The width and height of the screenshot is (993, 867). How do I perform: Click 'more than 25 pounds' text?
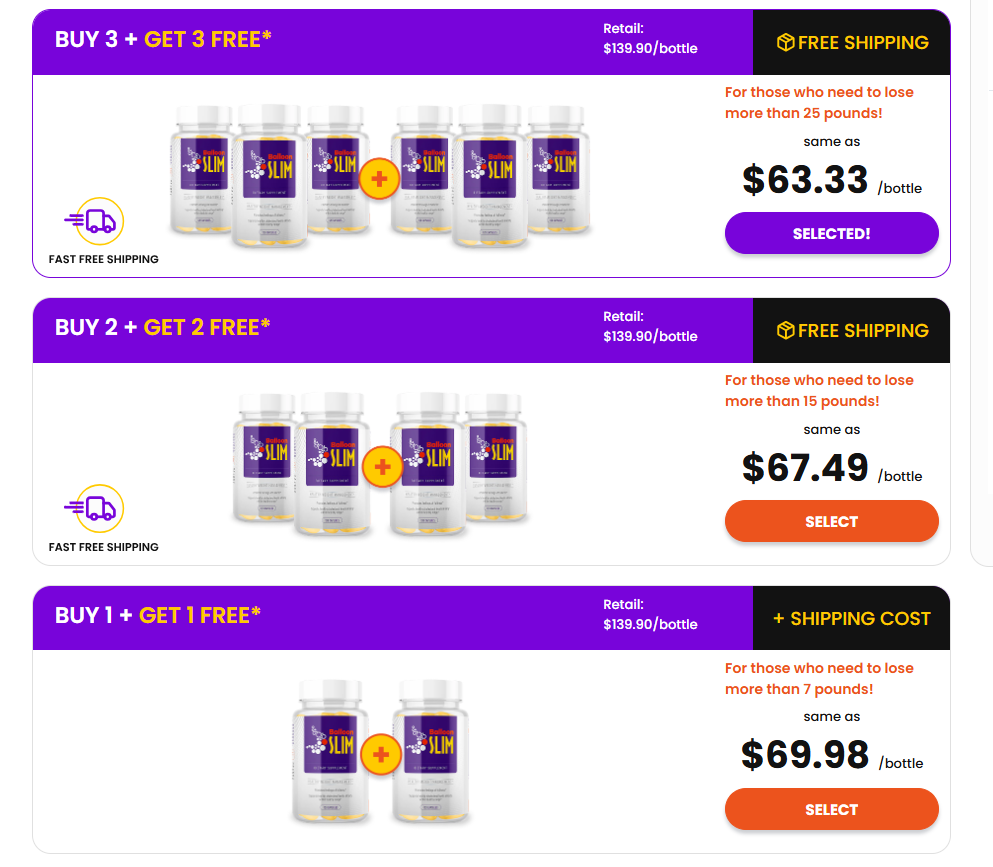point(804,113)
